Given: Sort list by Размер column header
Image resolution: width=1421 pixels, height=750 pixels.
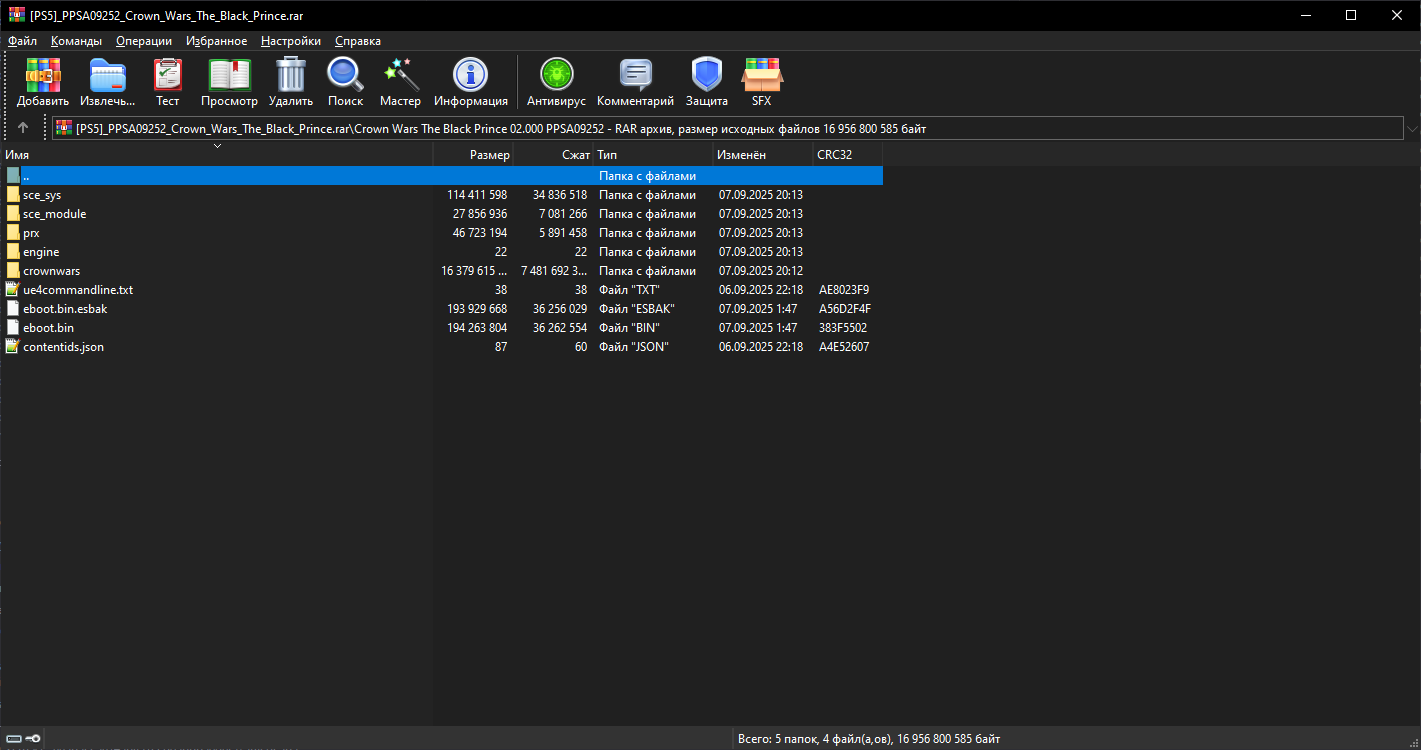Looking at the screenshot, I should click(489, 155).
